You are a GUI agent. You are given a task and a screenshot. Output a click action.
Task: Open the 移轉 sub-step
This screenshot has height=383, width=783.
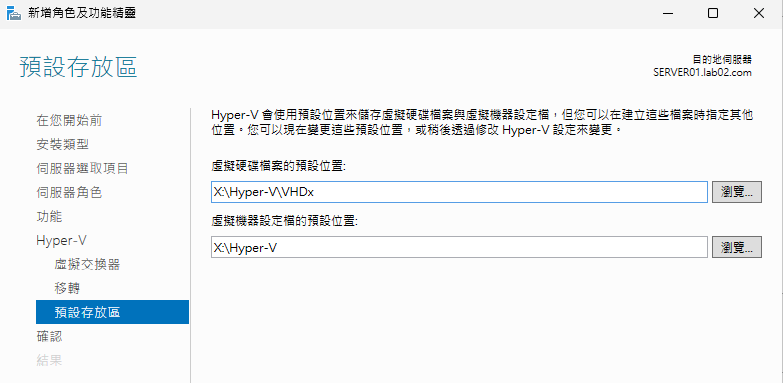tap(67, 289)
